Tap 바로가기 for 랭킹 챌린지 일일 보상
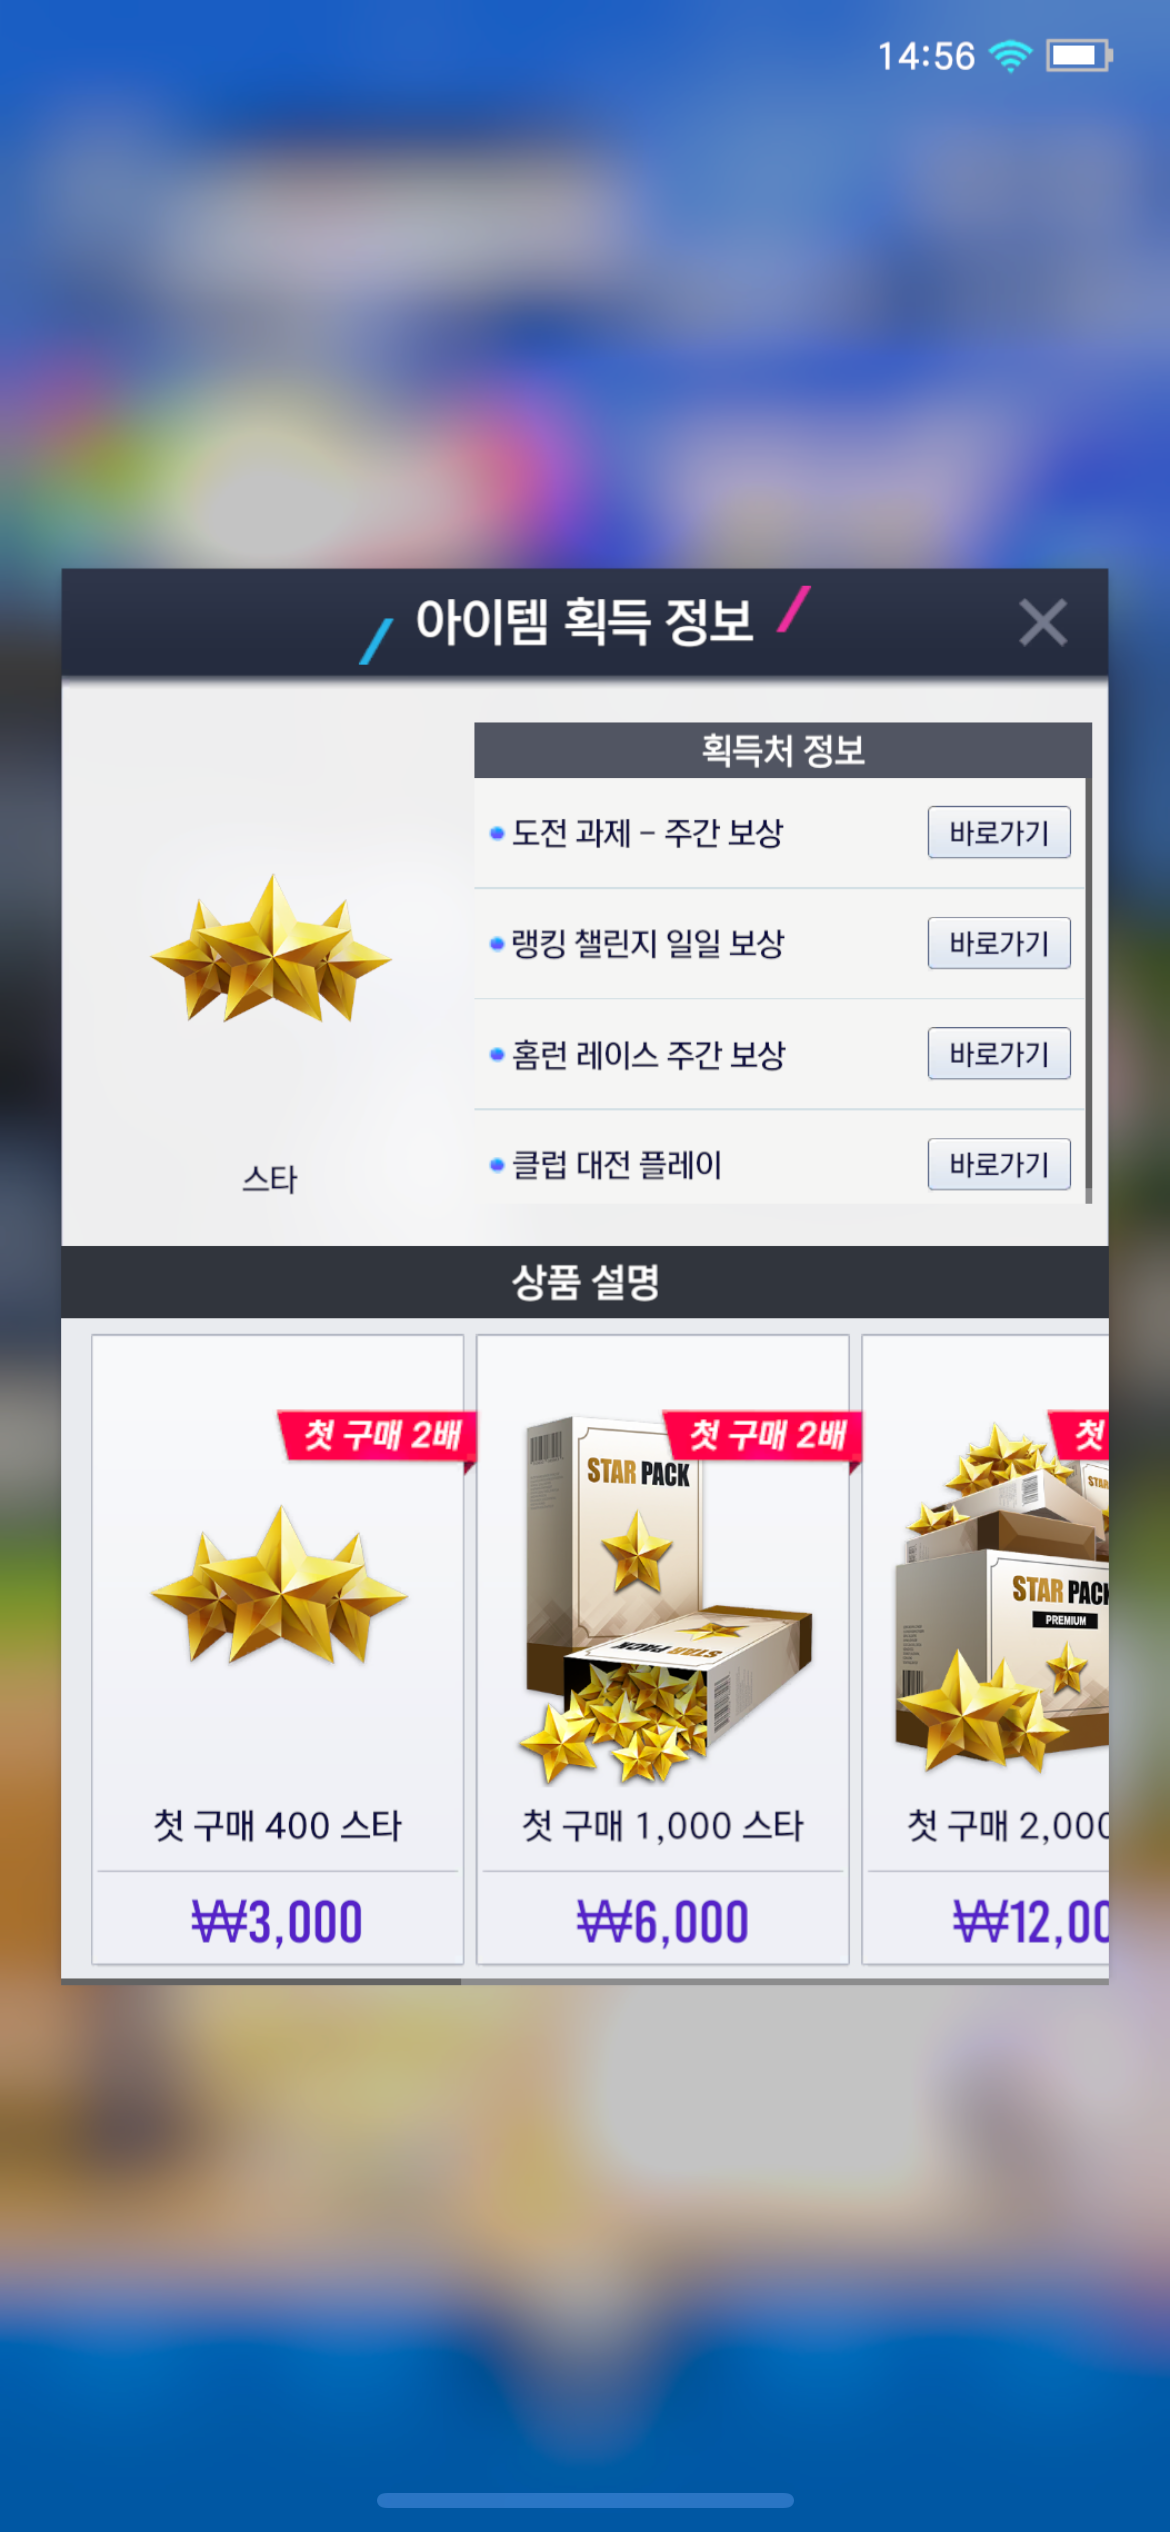Screen dimensions: 1170x2532 coord(999,943)
